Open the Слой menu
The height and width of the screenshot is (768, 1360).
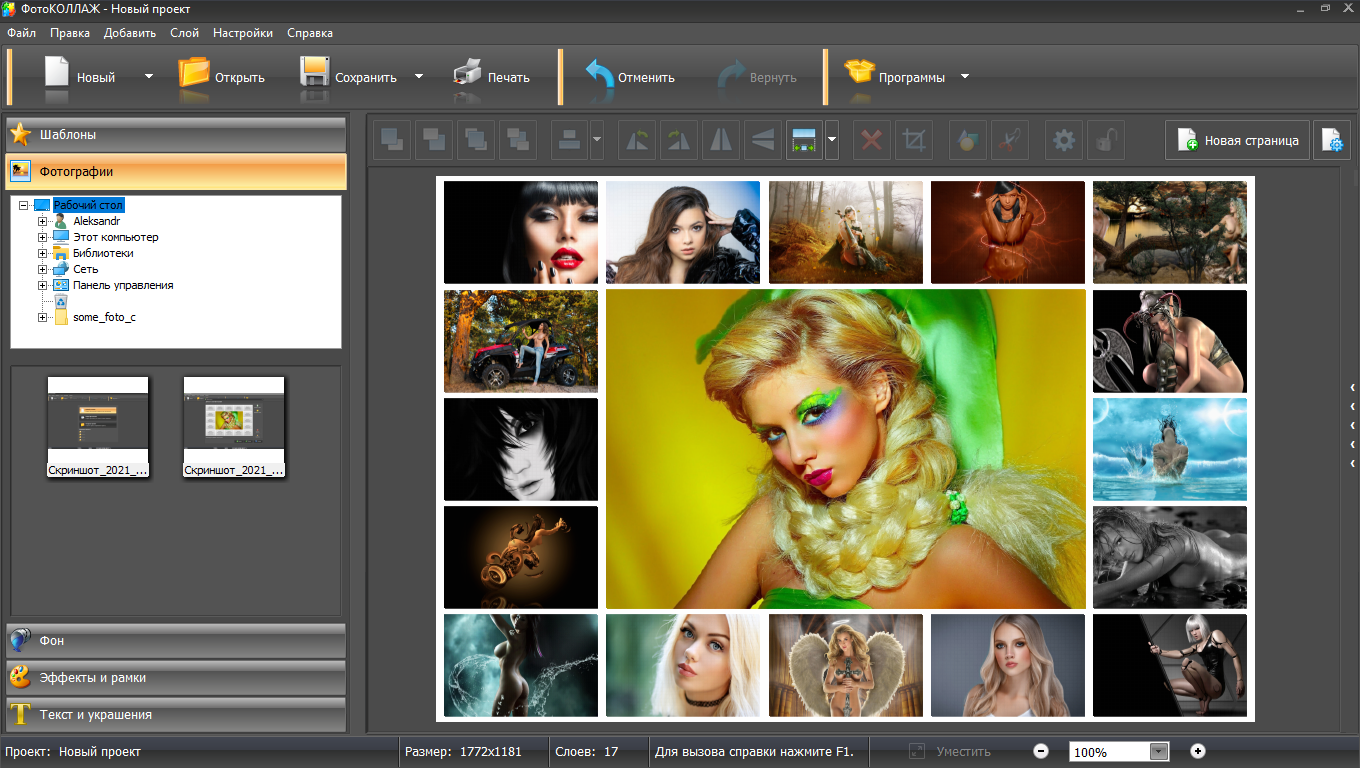(x=184, y=33)
